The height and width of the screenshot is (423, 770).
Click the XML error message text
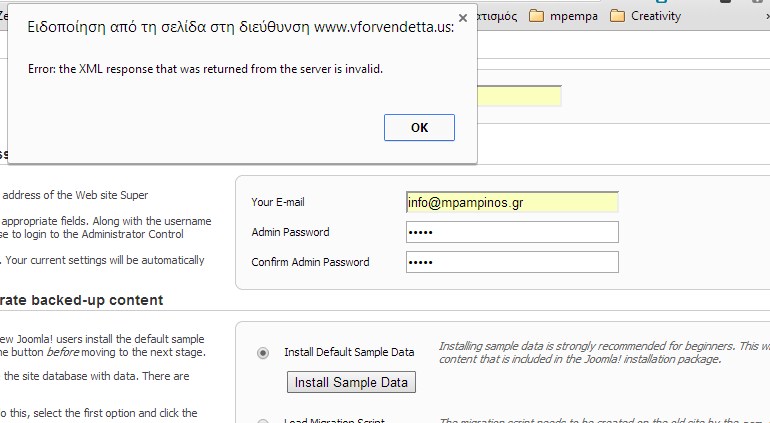point(207,69)
